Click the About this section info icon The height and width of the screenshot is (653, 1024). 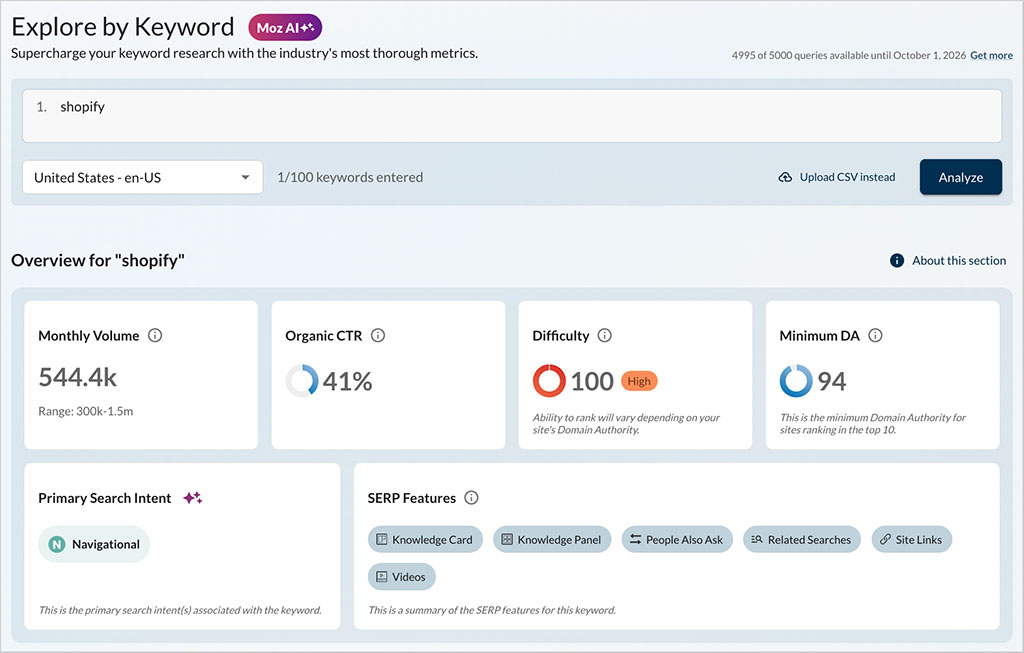point(897,261)
